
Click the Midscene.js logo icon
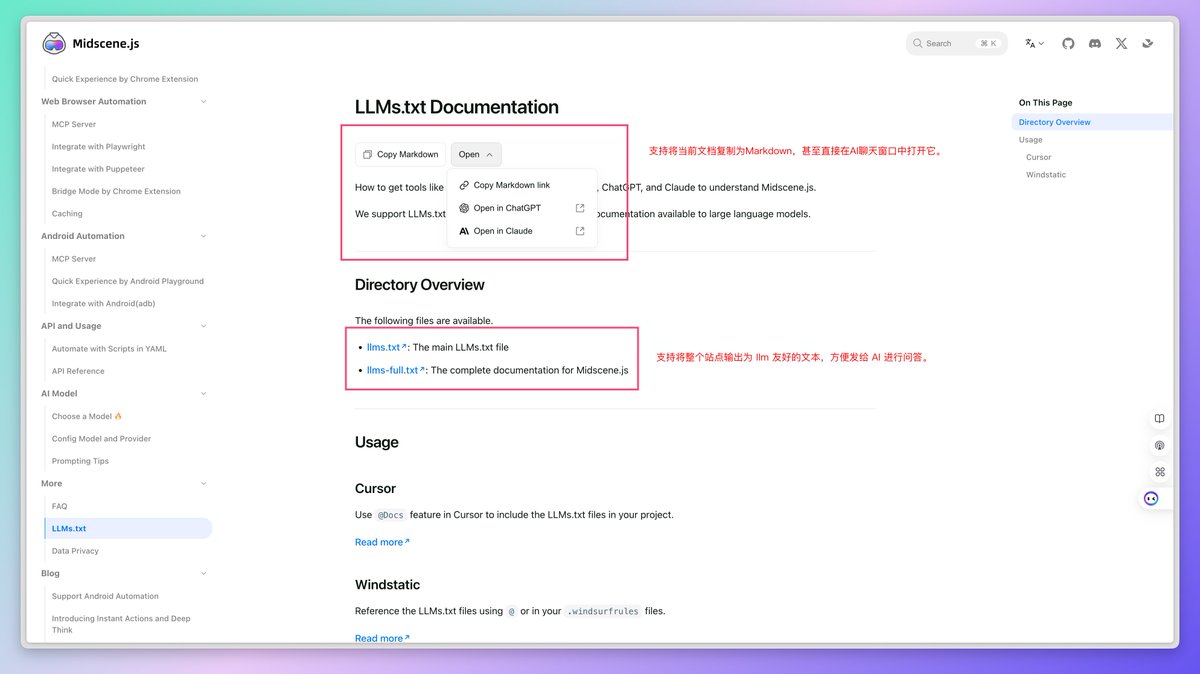pyautogui.click(x=53, y=43)
